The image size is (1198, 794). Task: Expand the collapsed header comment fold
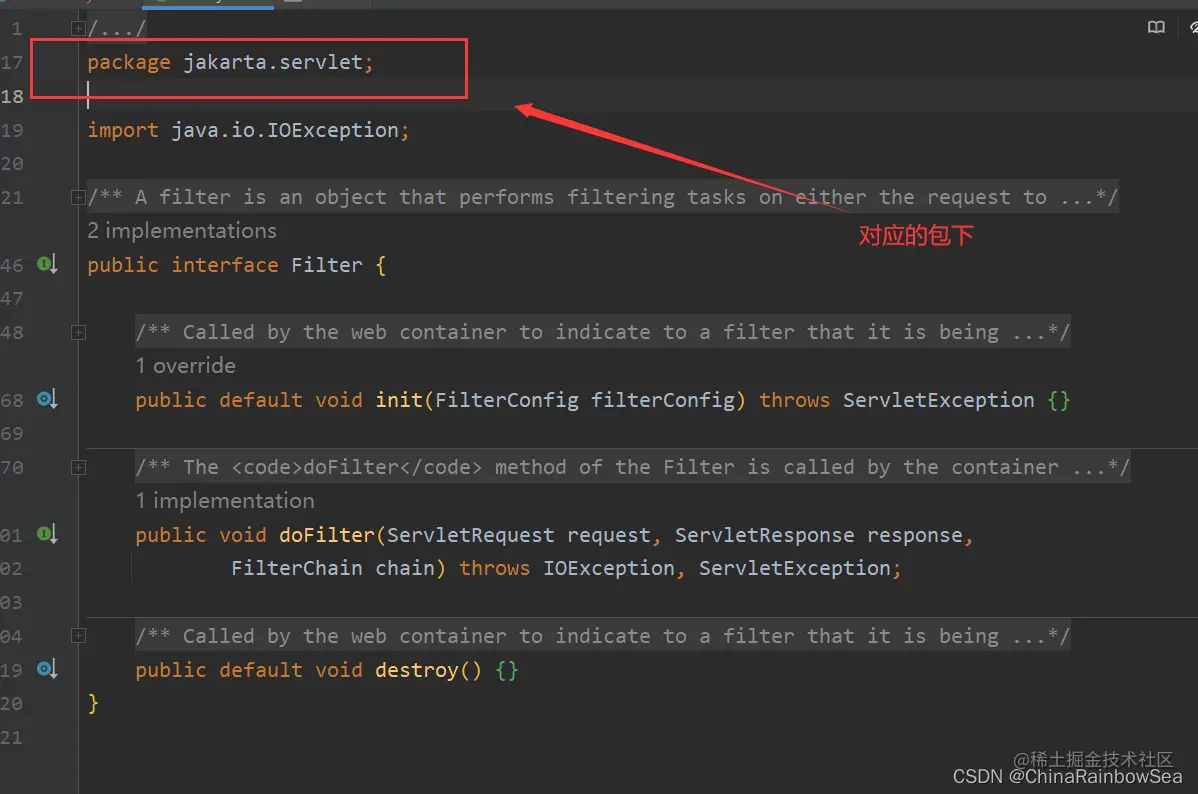[78, 28]
